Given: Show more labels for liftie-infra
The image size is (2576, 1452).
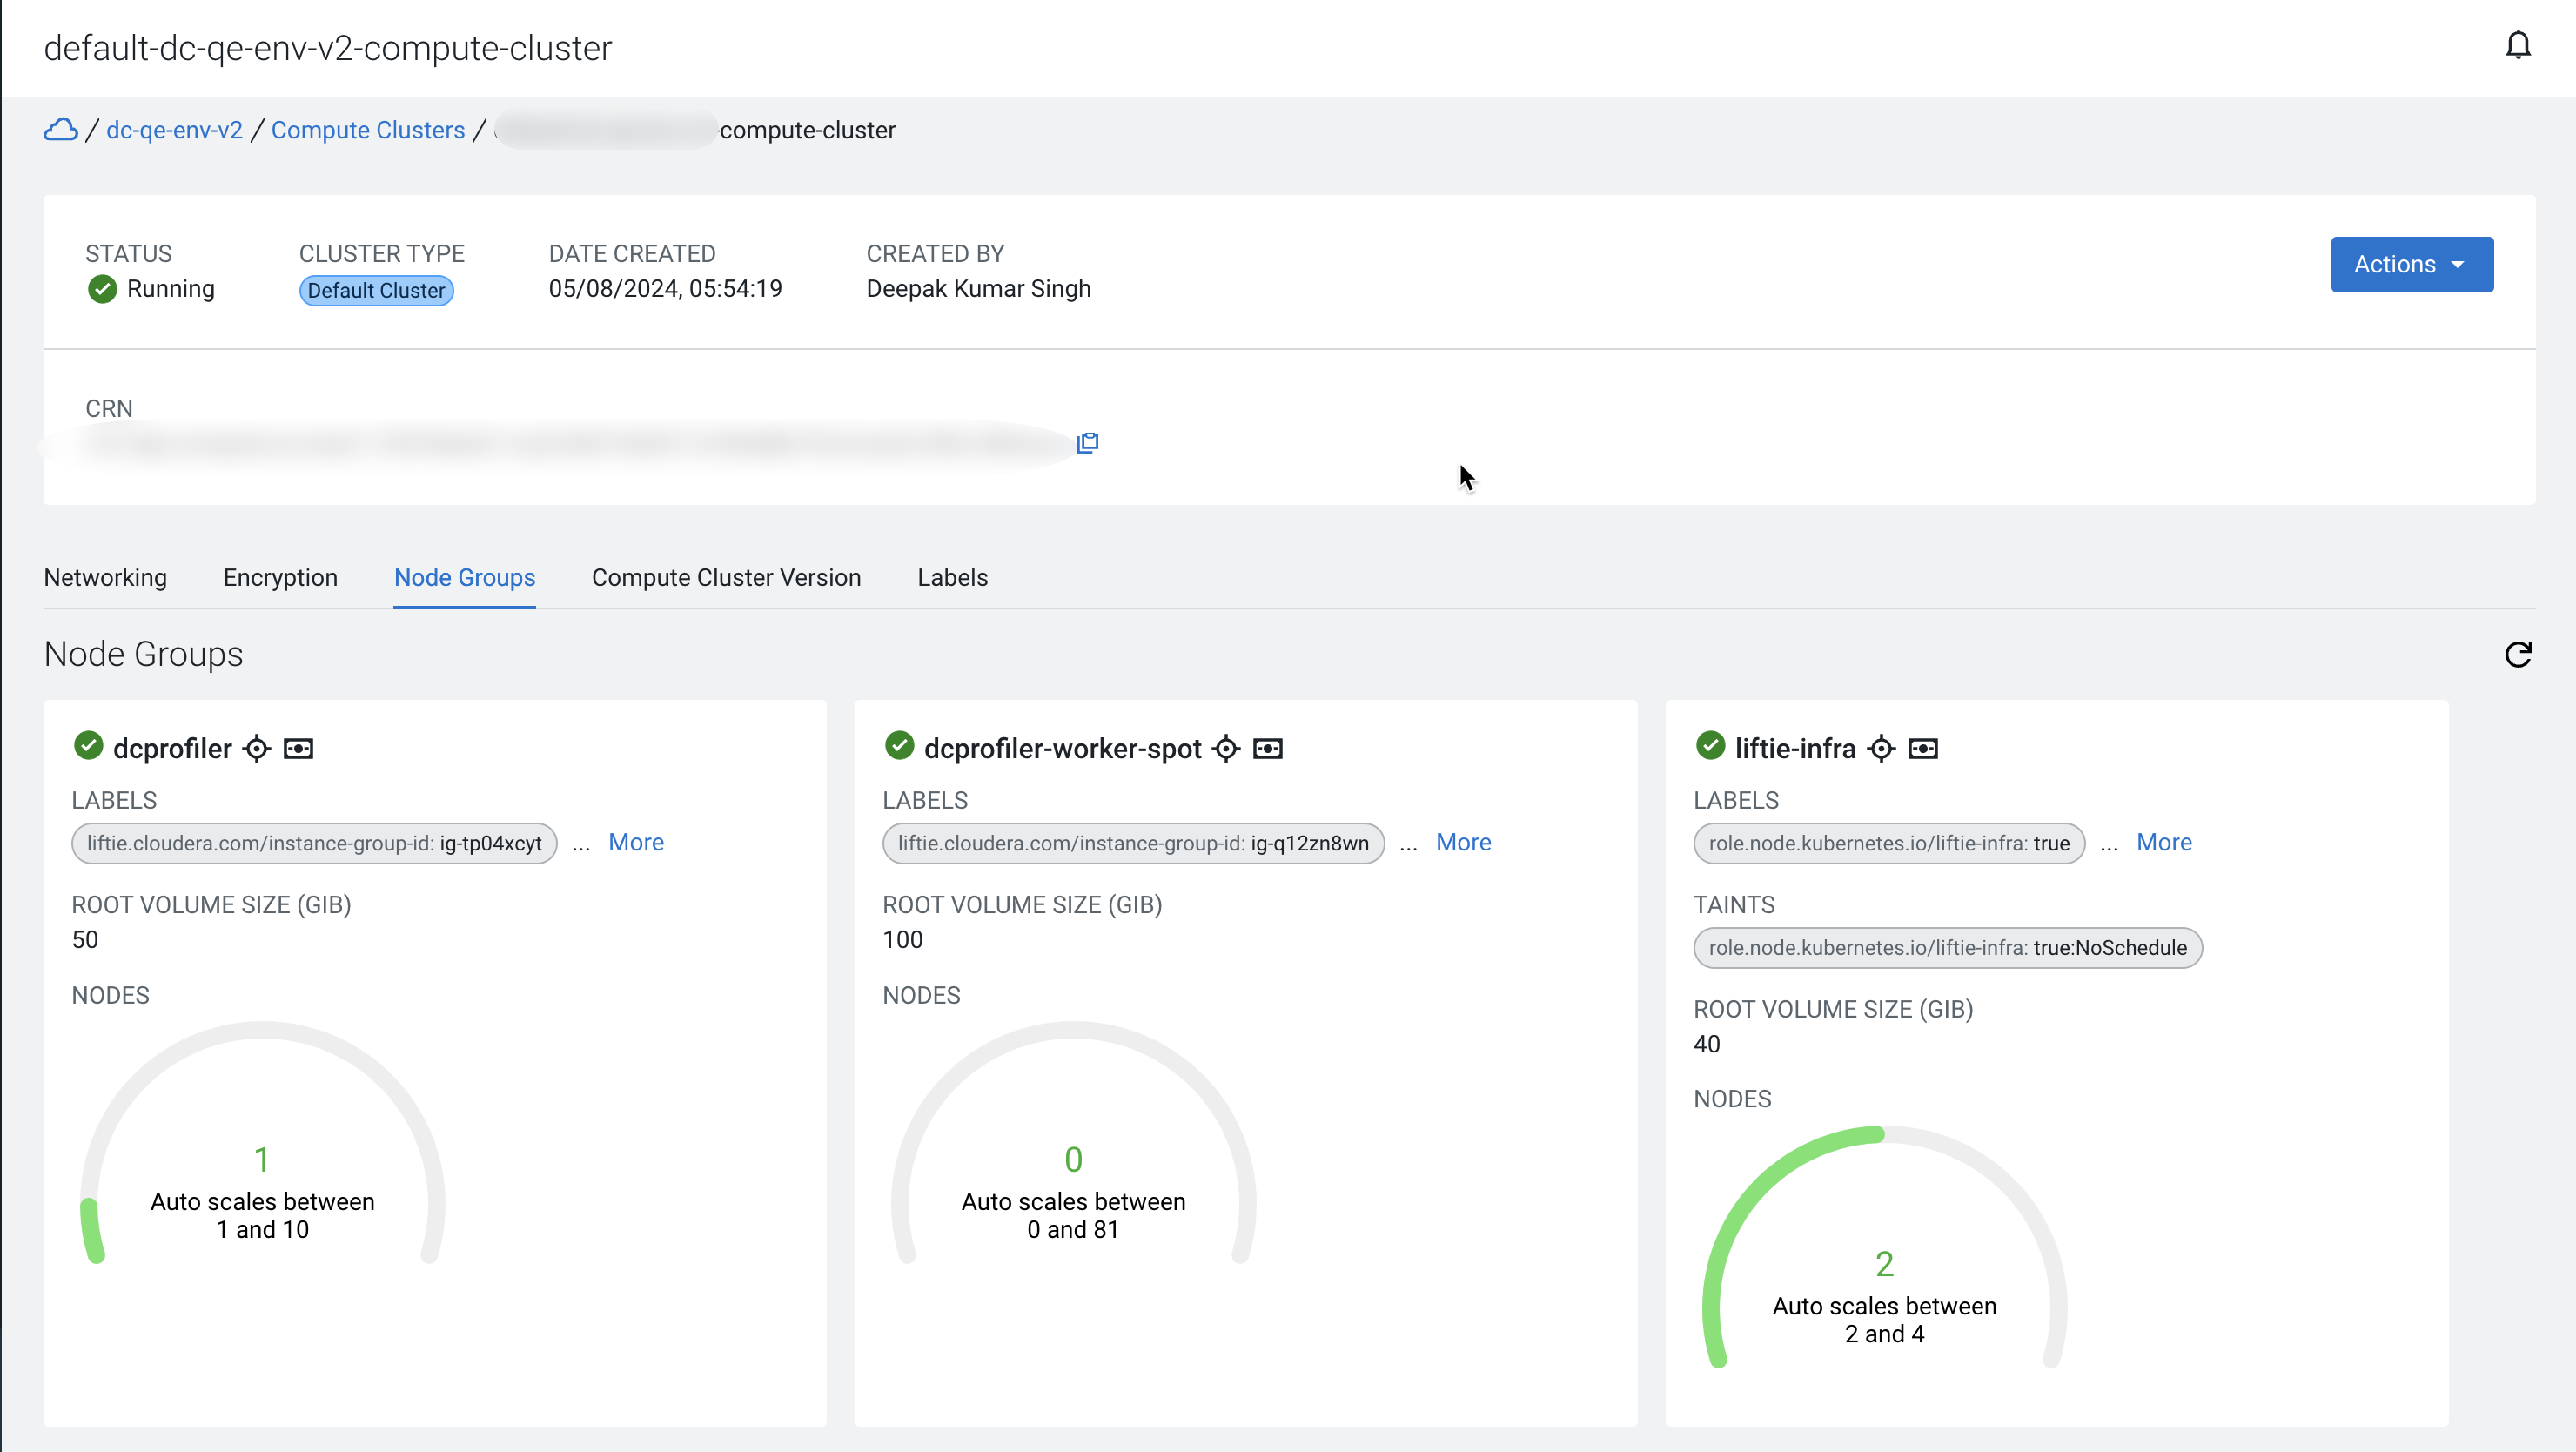Looking at the screenshot, I should 2164,842.
